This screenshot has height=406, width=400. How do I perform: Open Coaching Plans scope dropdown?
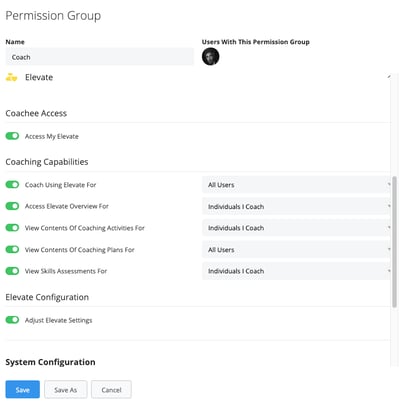296,250
